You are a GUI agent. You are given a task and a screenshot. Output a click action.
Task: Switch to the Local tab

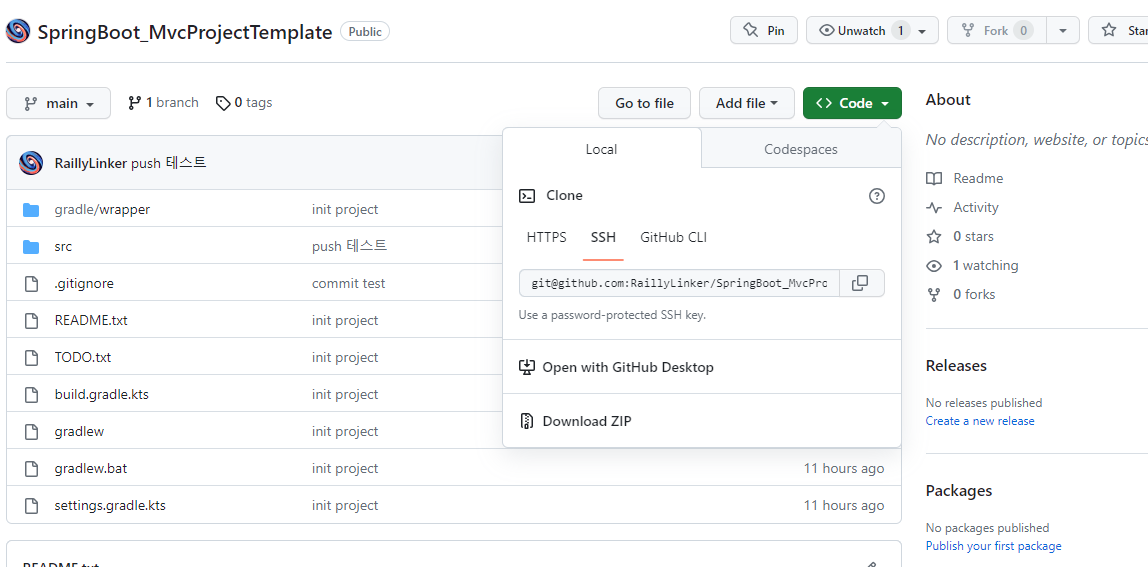602,149
